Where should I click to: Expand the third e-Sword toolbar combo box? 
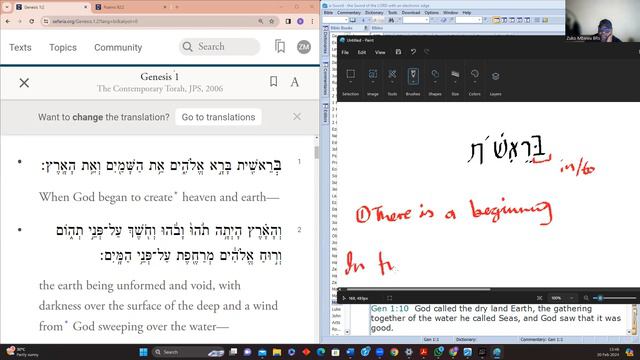480,20
